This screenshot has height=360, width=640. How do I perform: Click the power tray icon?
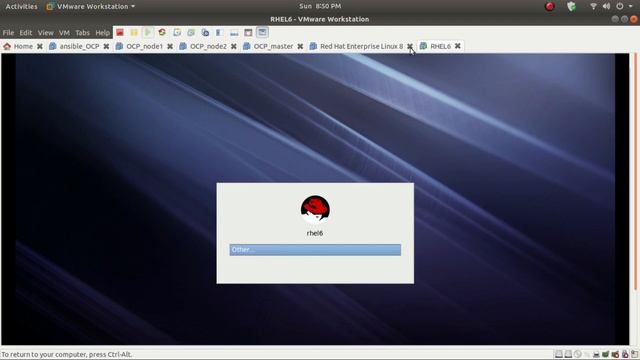tap(620, 6)
